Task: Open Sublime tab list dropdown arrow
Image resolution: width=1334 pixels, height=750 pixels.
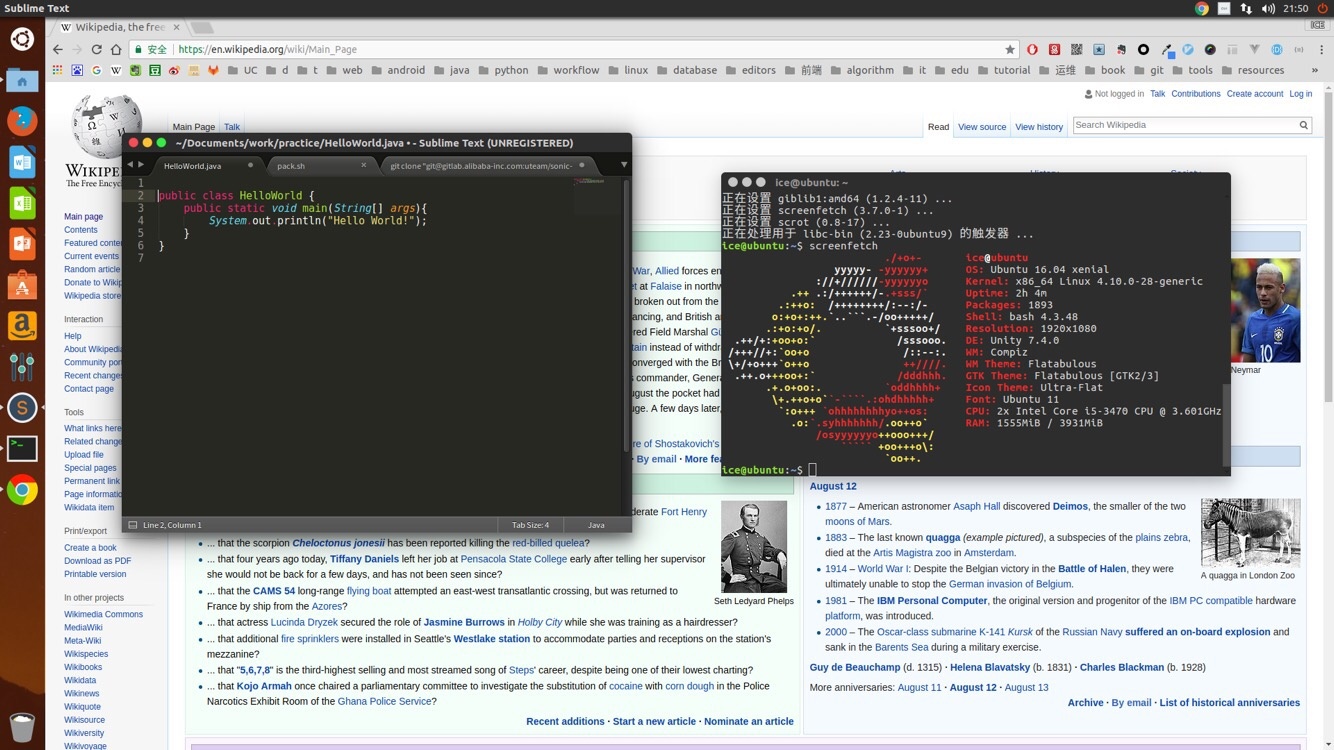Action: click(623, 165)
